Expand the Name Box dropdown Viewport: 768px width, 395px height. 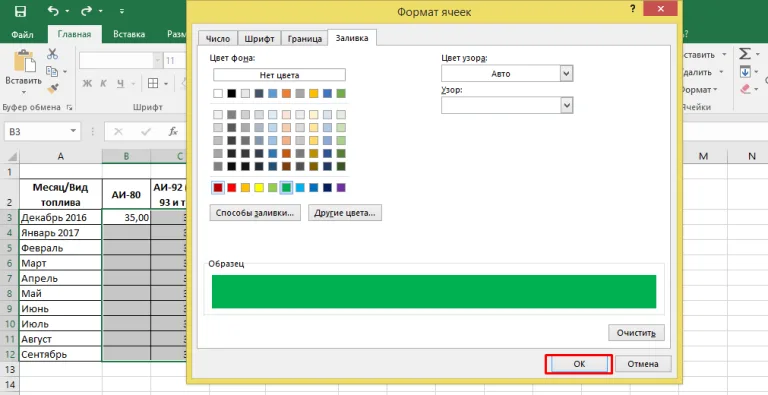tap(73, 131)
